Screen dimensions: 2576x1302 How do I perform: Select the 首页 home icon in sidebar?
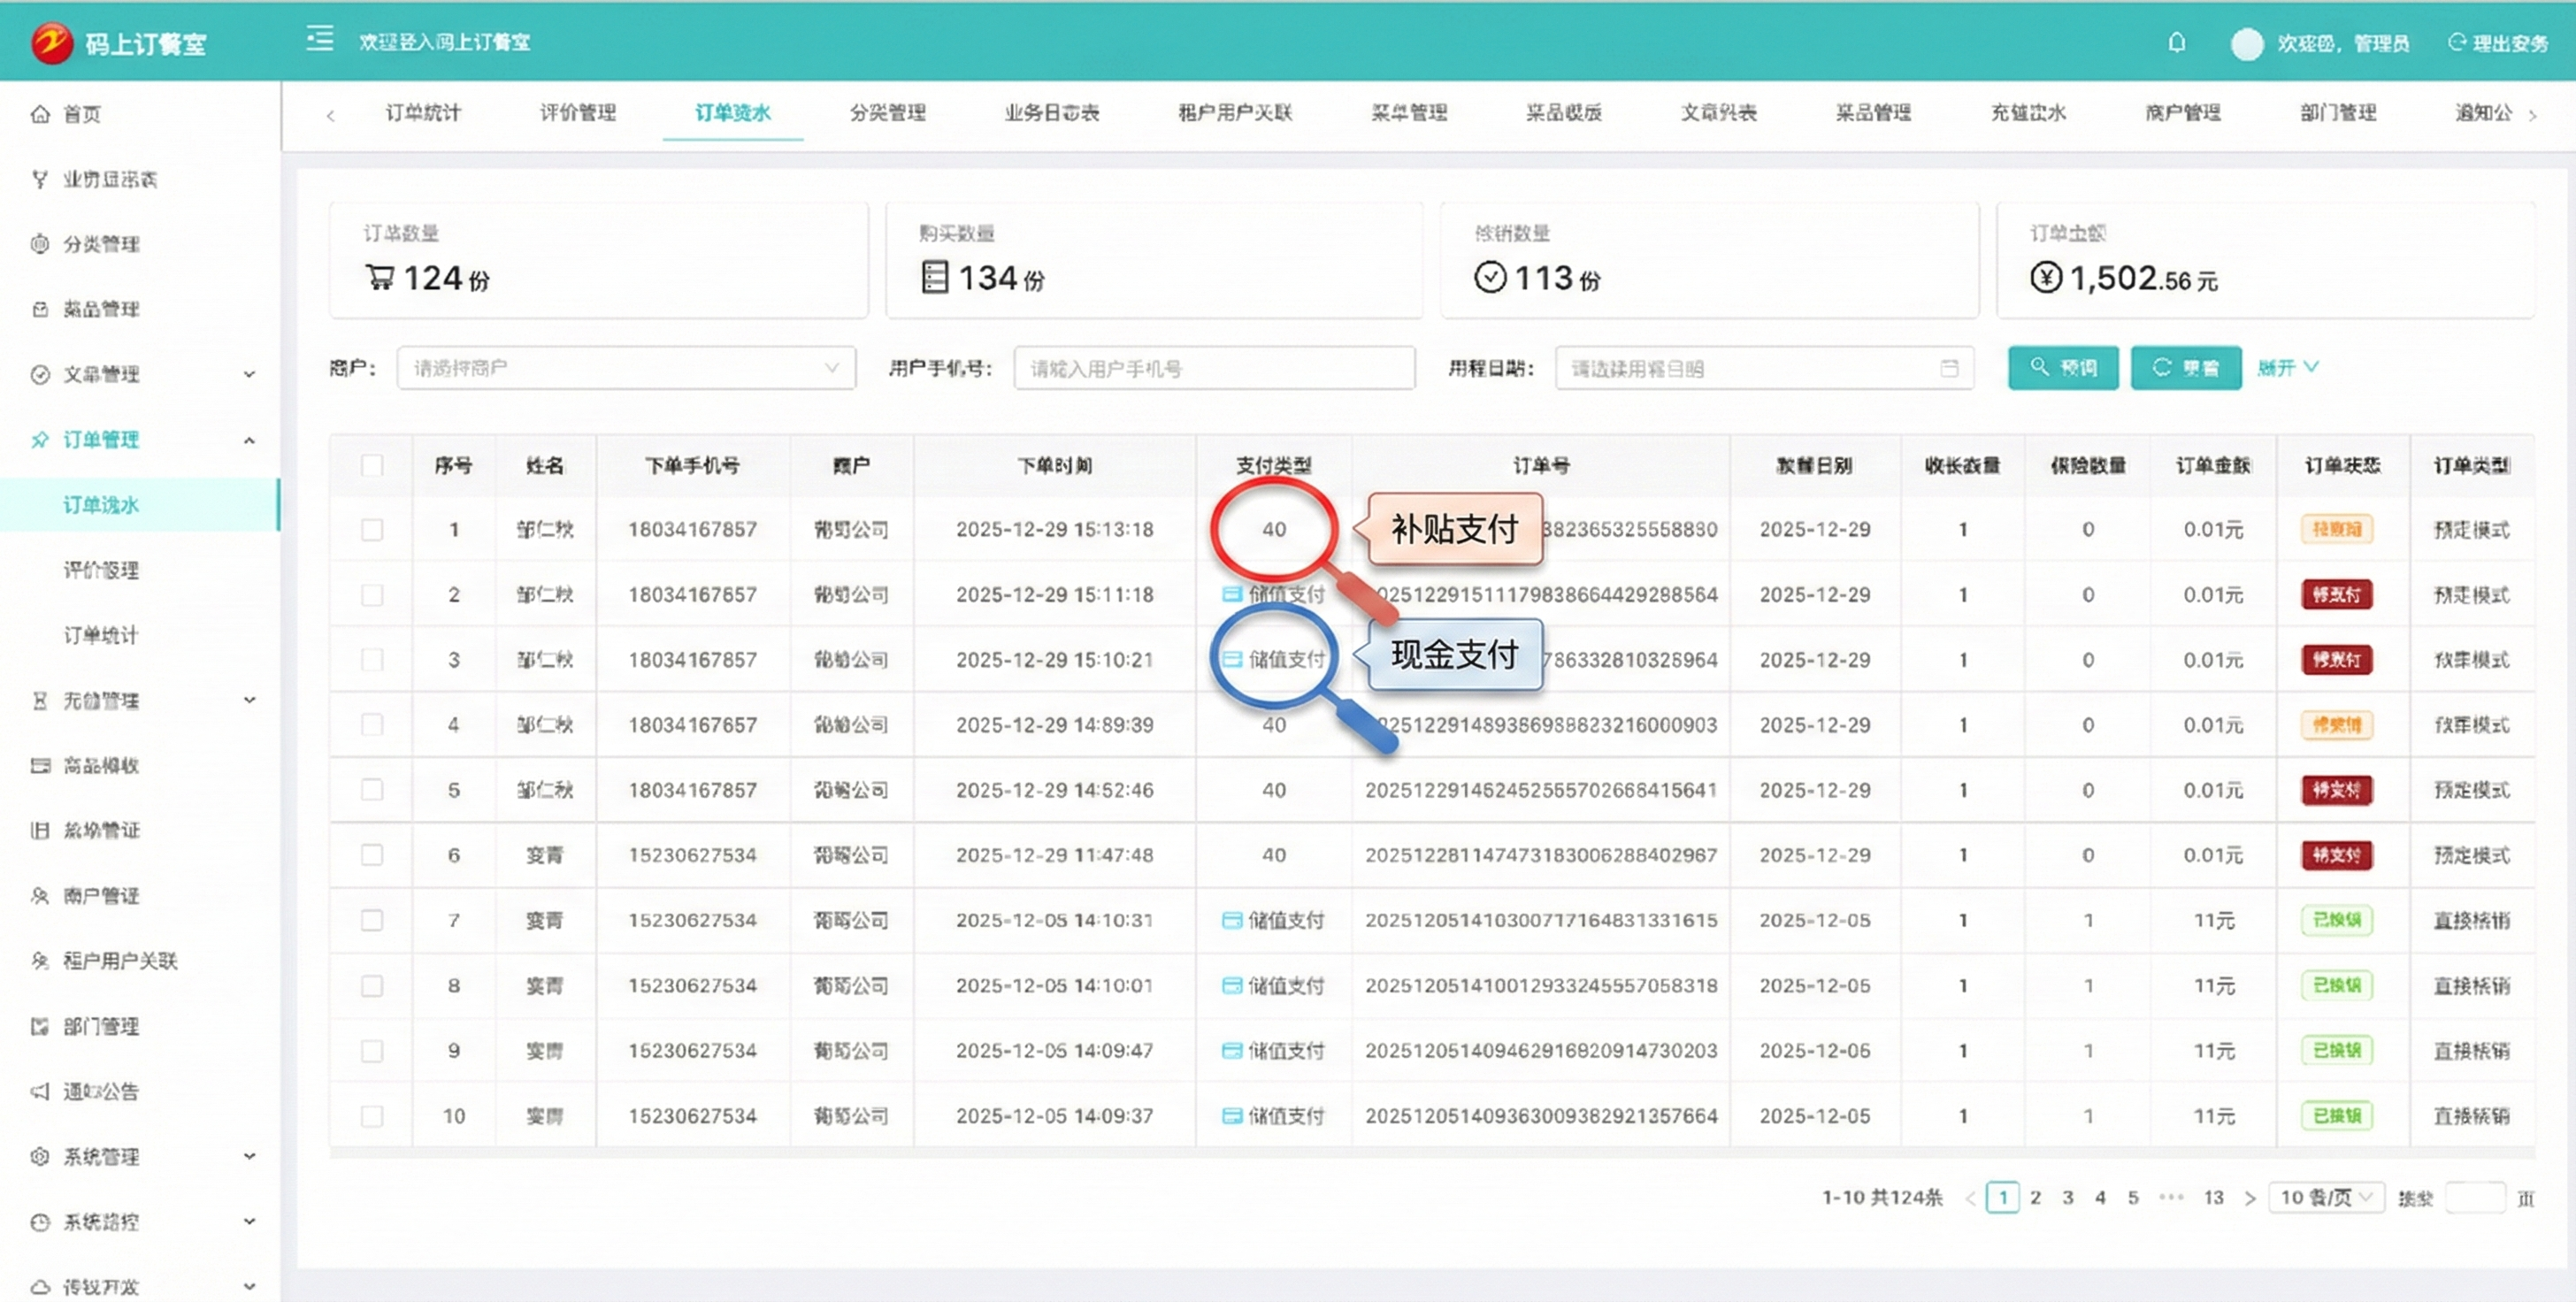point(40,114)
